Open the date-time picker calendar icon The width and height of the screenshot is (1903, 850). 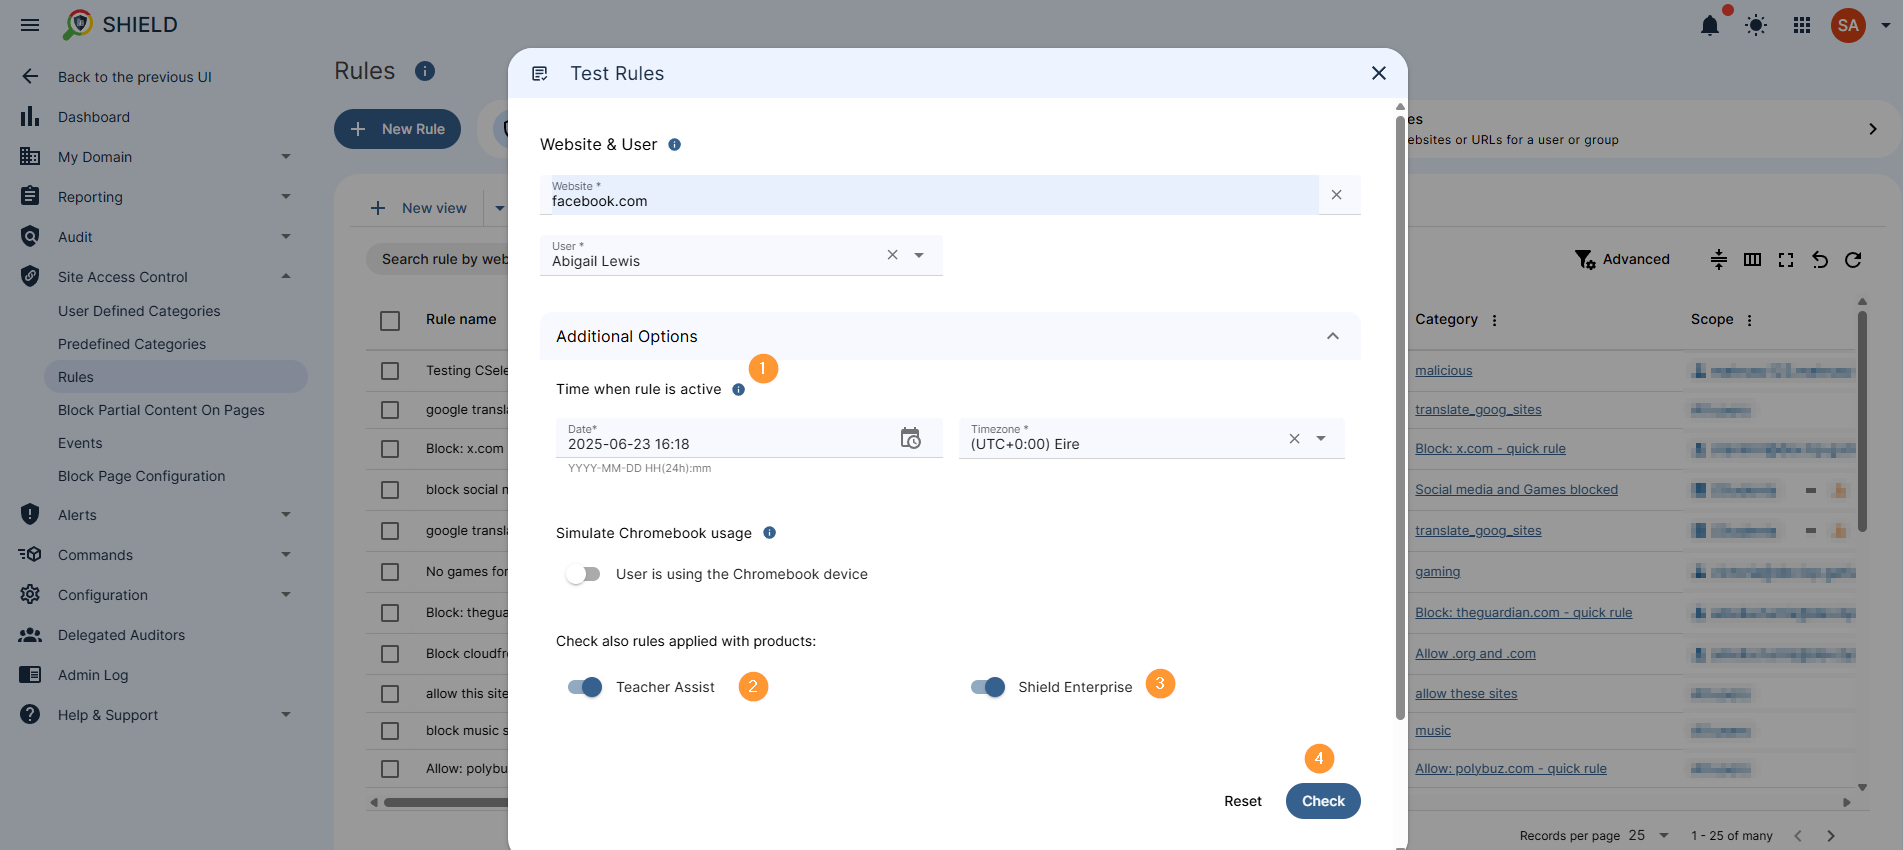pyautogui.click(x=910, y=438)
